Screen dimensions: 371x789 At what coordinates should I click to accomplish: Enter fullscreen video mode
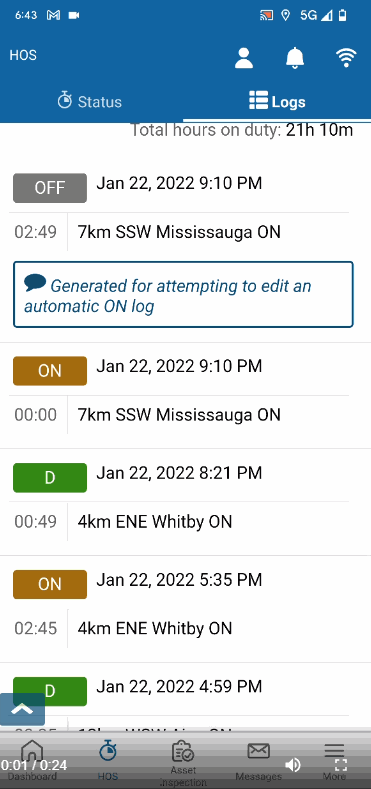[x=341, y=765]
